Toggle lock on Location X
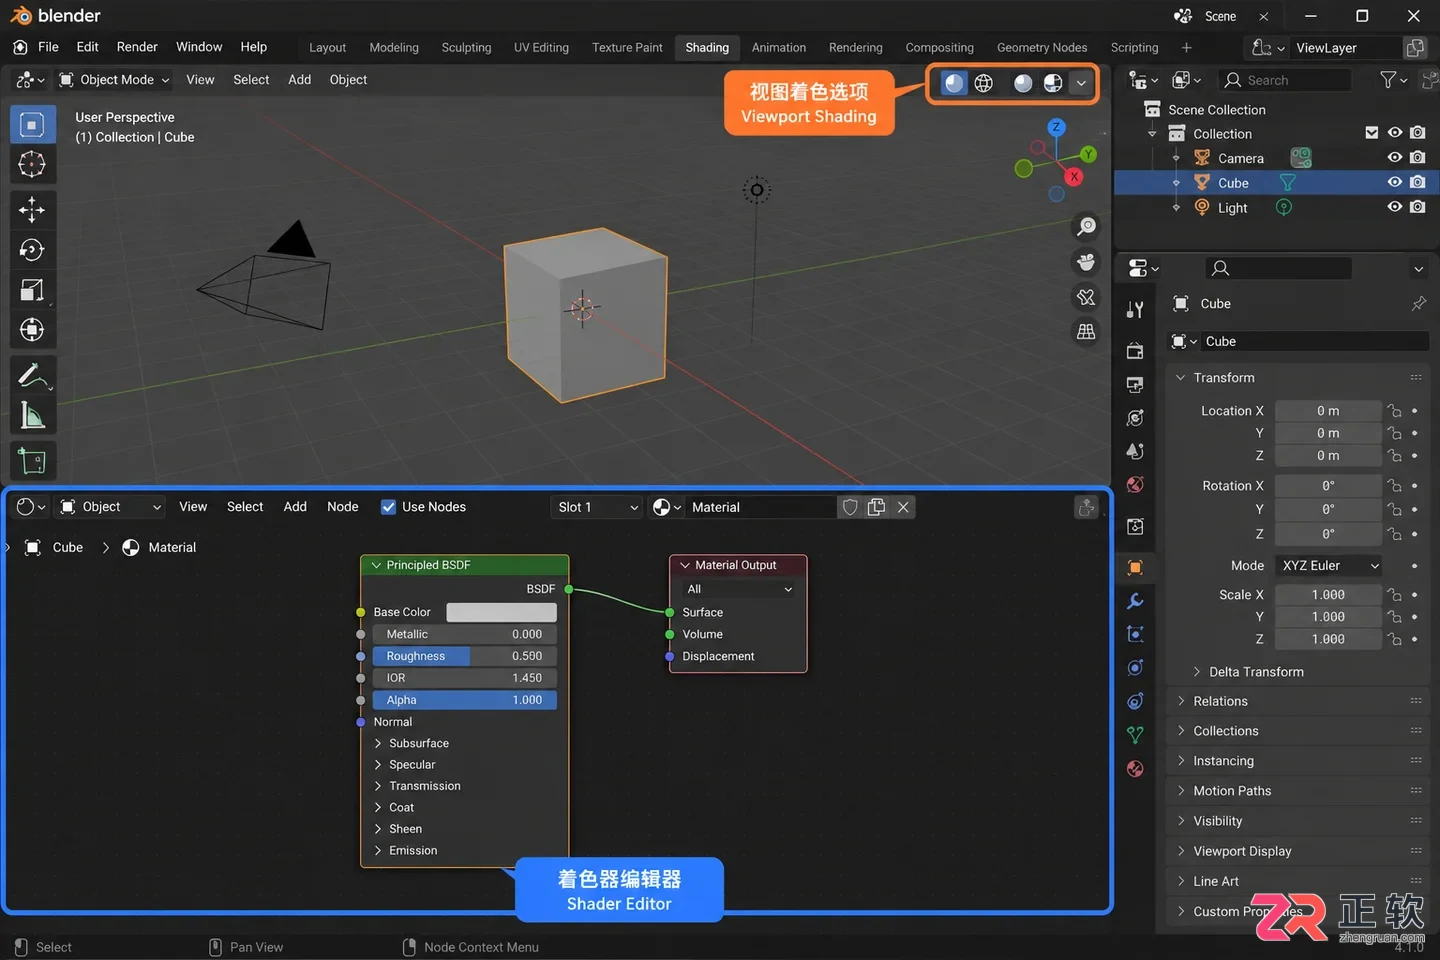This screenshot has width=1440, height=960. pos(1394,411)
